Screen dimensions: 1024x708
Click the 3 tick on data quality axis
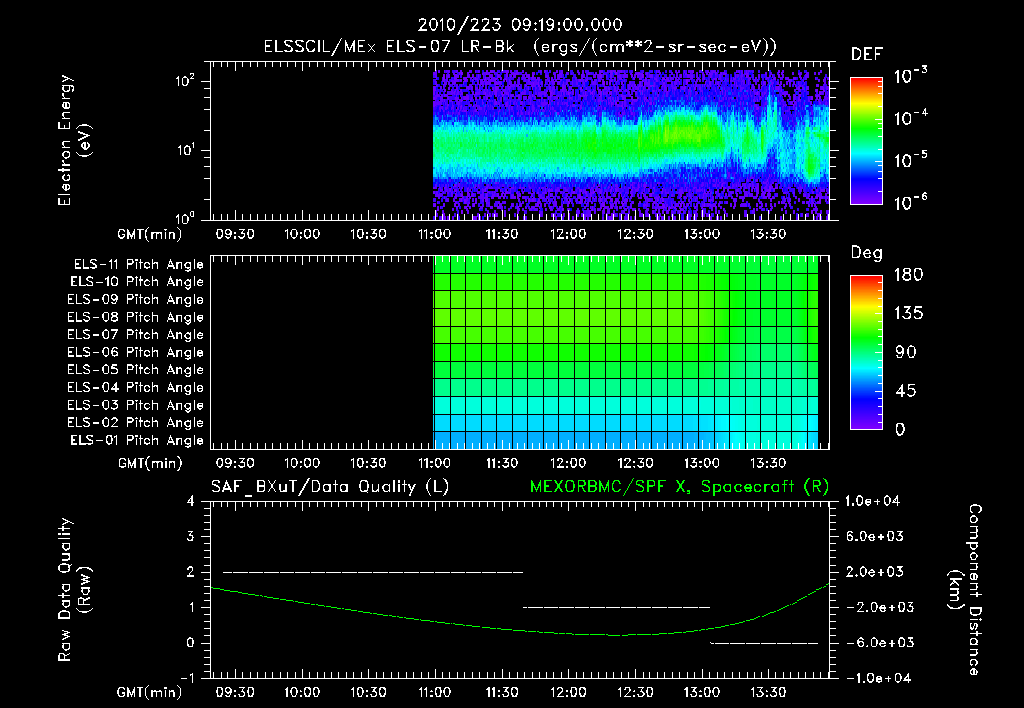point(191,536)
